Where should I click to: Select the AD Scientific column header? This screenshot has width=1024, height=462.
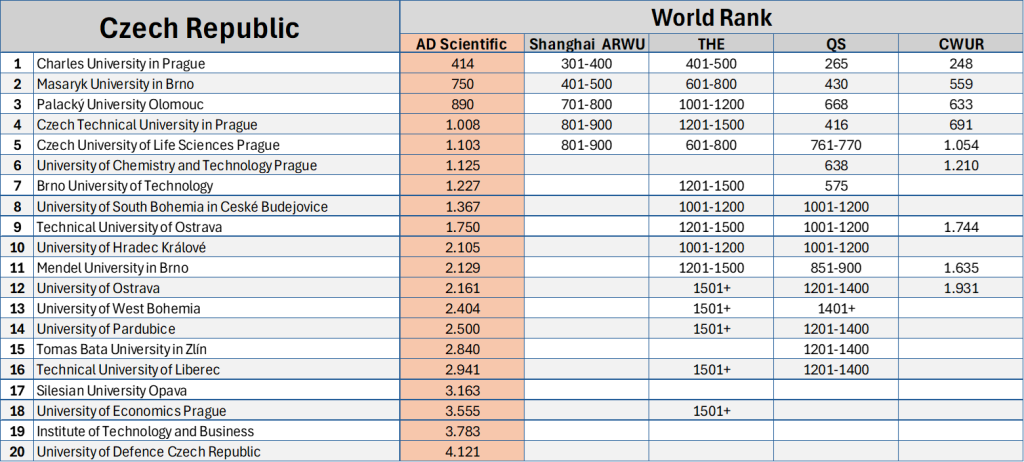(x=462, y=43)
